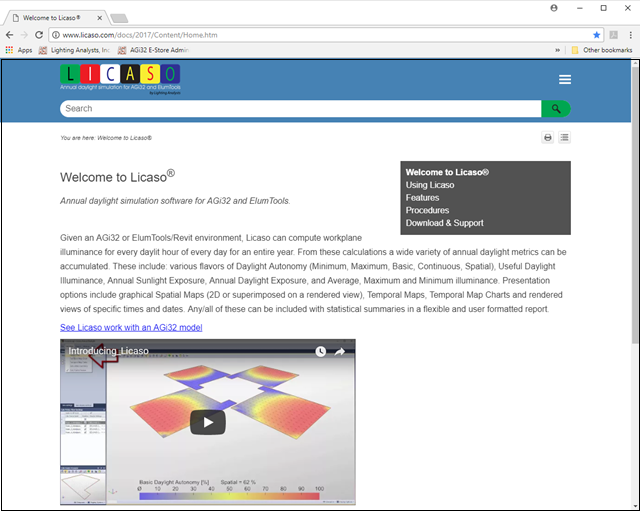Image resolution: width=640 pixels, height=511 pixels.
Task: Open 'See Licaso work with an AGi32 model' link
Action: click(131, 327)
